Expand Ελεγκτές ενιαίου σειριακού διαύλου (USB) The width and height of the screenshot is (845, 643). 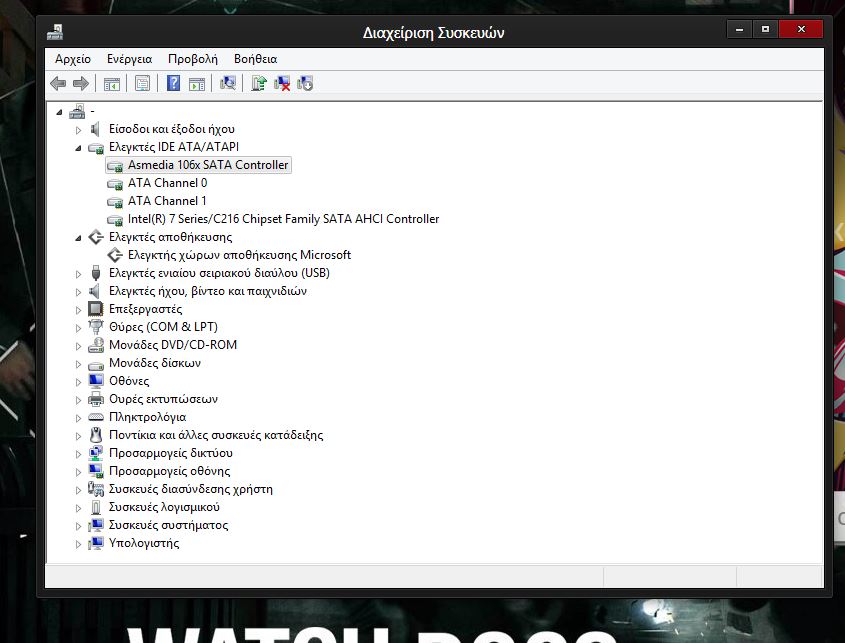pos(78,274)
